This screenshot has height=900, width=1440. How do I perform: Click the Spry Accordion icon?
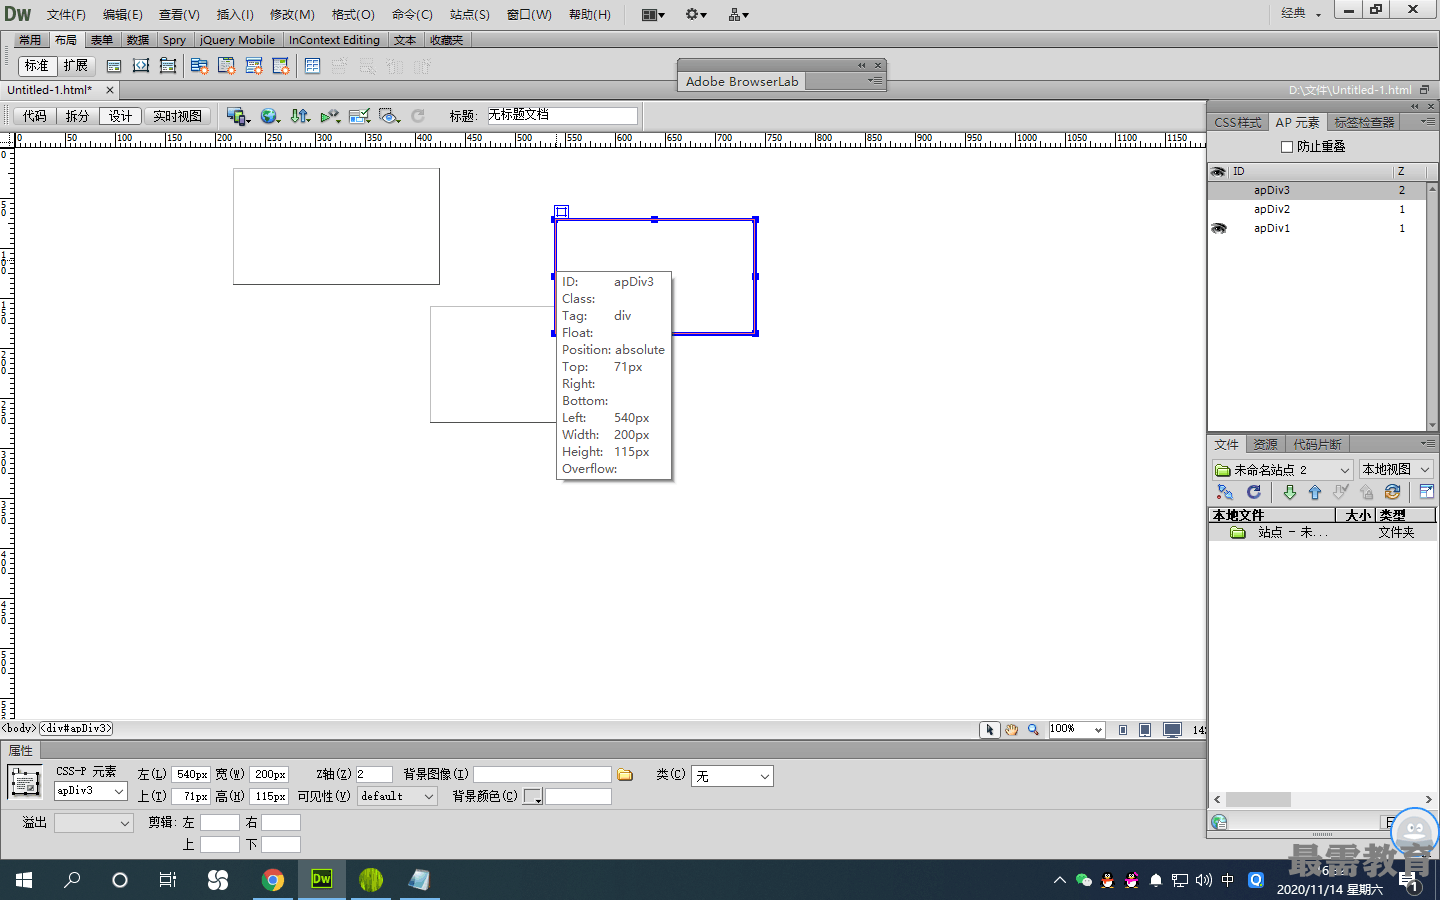click(x=254, y=66)
